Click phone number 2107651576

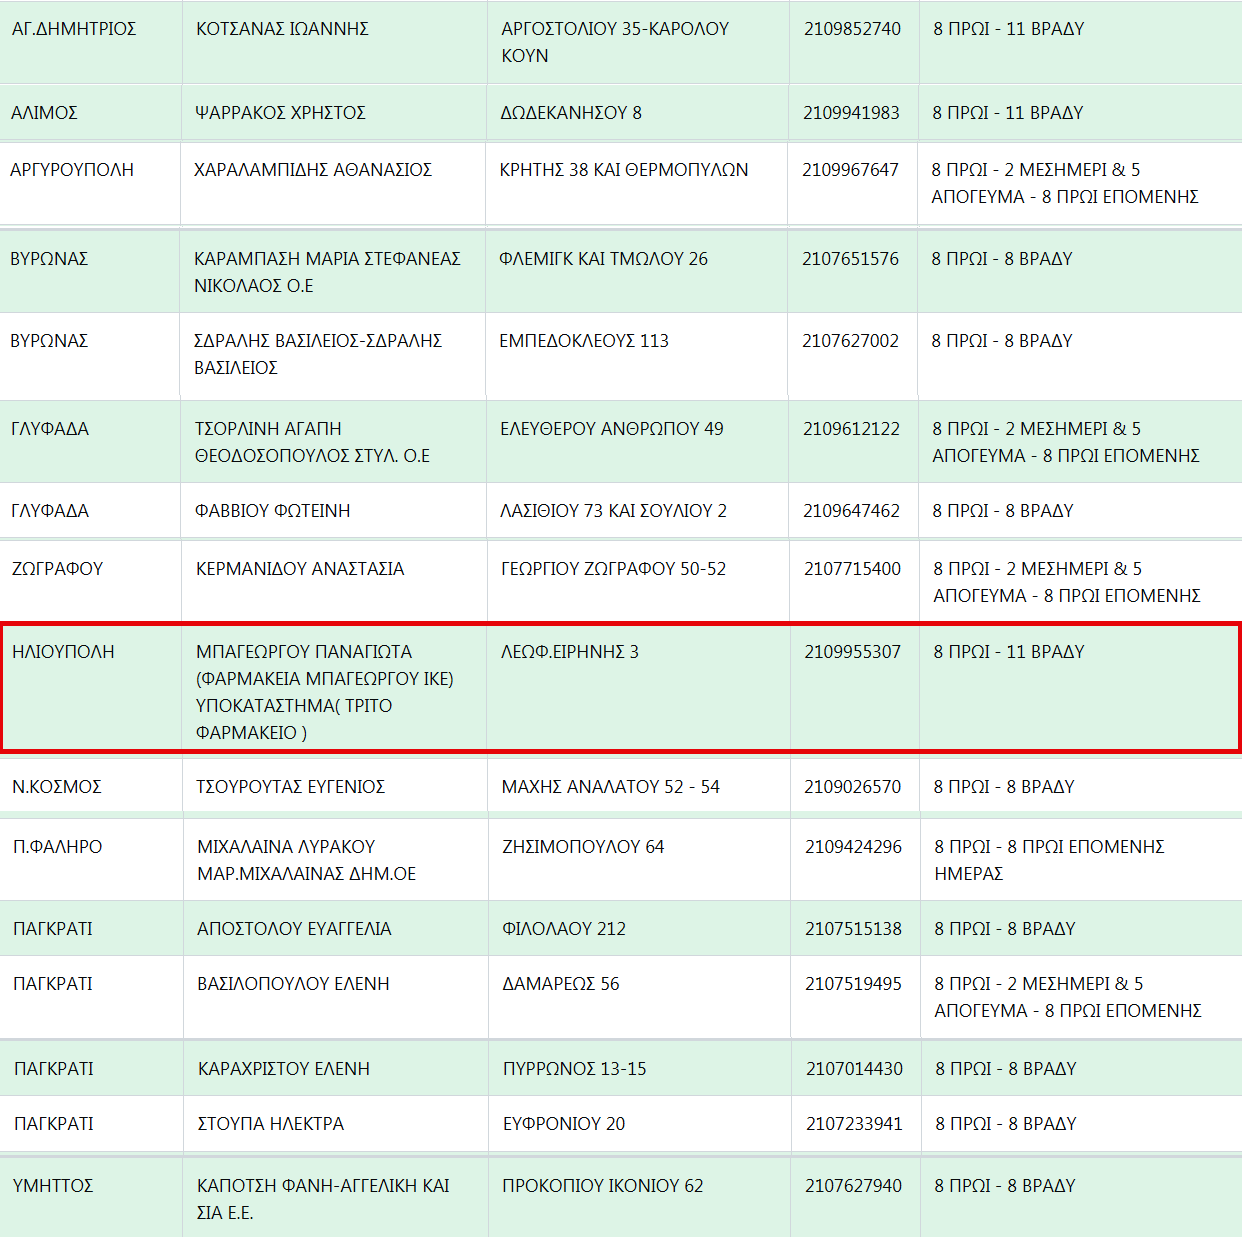(x=850, y=259)
